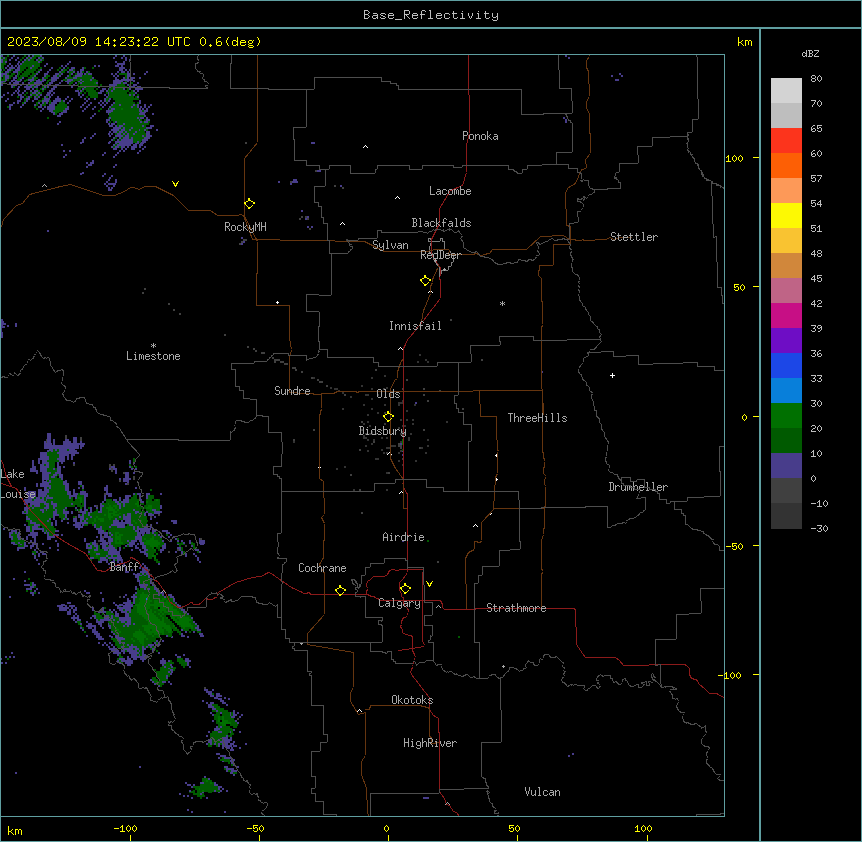The image size is (862, 842).
Task: Pick the topmost light gray legend swatch
Action: coord(786,90)
